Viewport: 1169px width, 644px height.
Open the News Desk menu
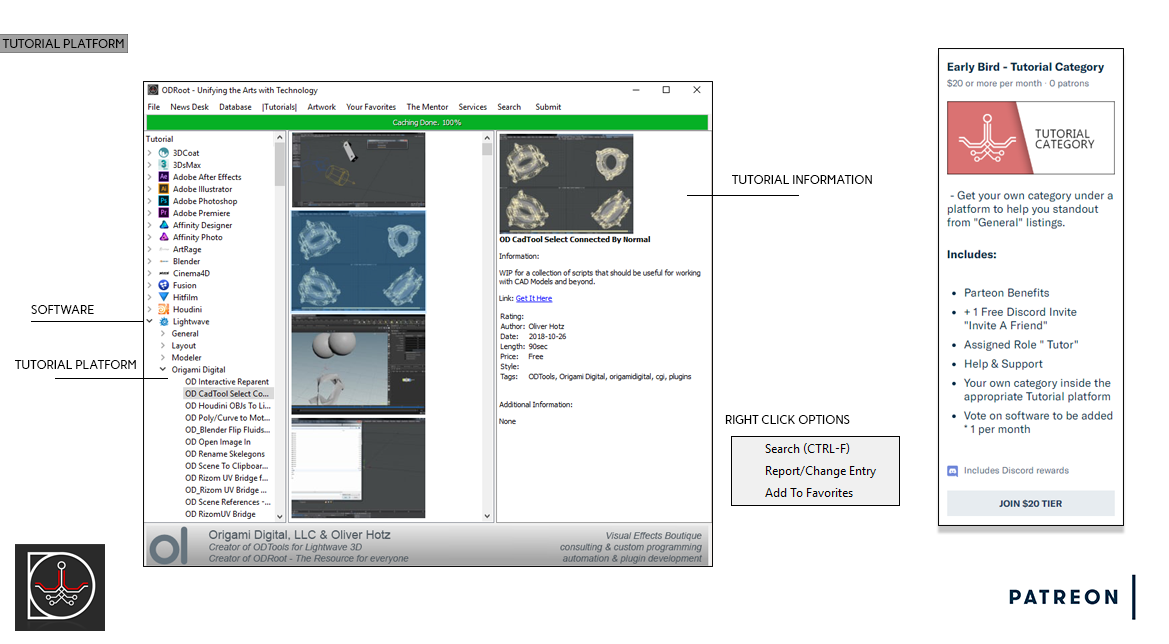click(x=189, y=107)
